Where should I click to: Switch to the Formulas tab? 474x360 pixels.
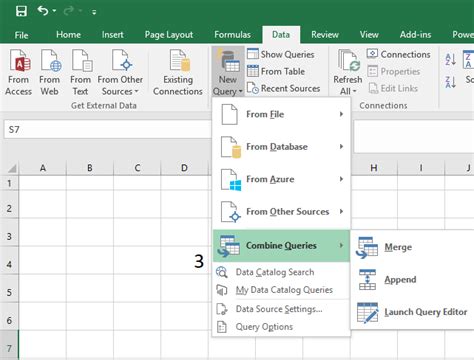(x=232, y=35)
